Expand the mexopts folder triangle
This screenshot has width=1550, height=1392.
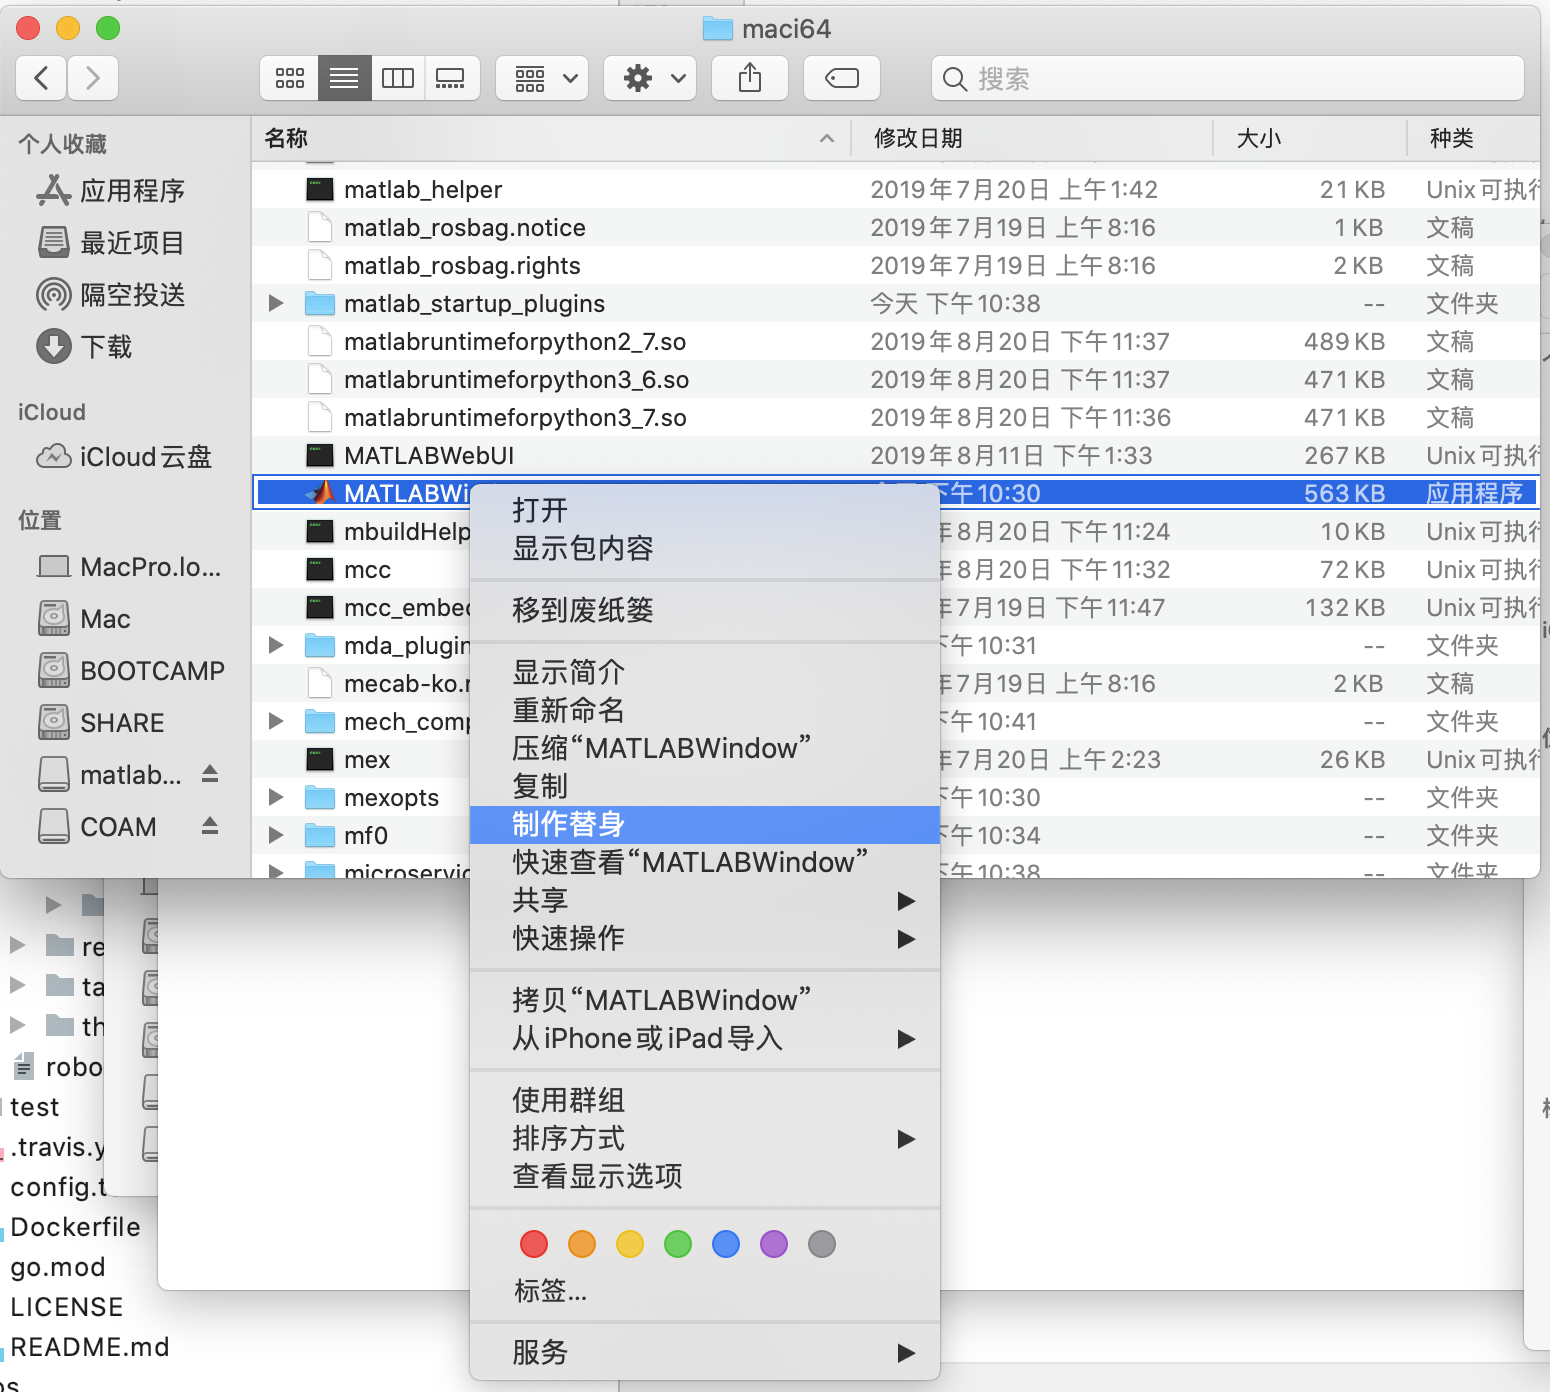(x=277, y=797)
